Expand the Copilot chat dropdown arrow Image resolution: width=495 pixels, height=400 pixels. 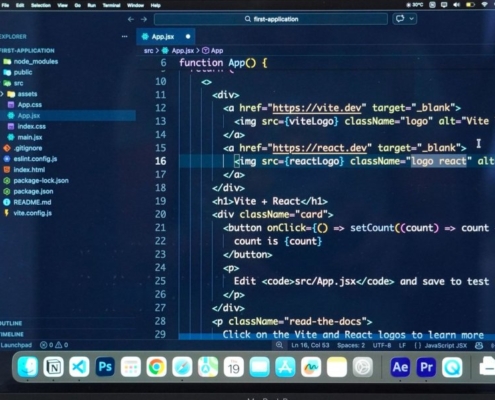point(412,19)
